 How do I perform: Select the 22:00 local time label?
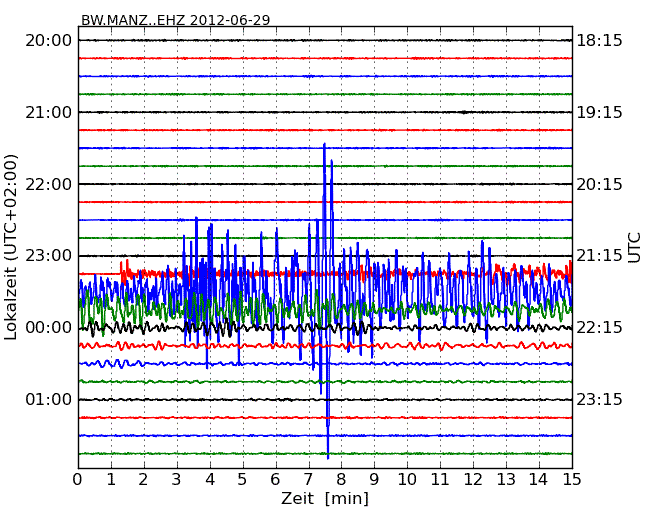pos(49,184)
